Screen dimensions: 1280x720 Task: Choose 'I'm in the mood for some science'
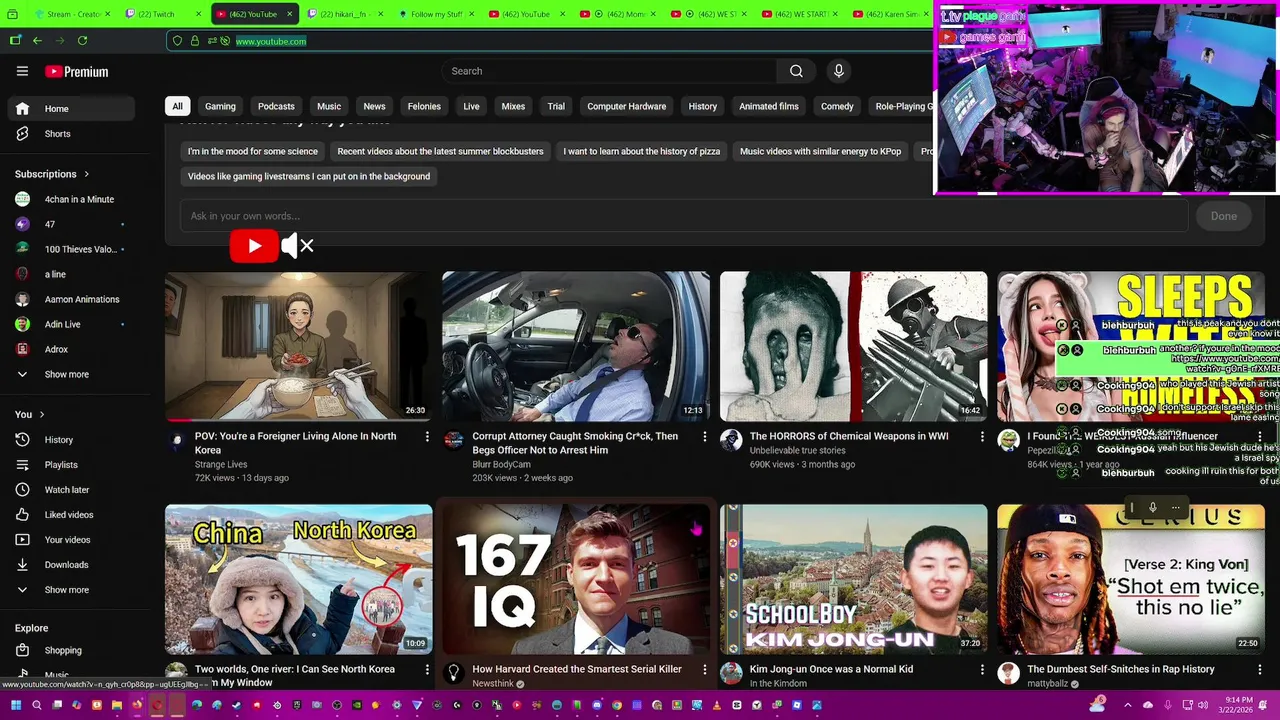pos(253,151)
